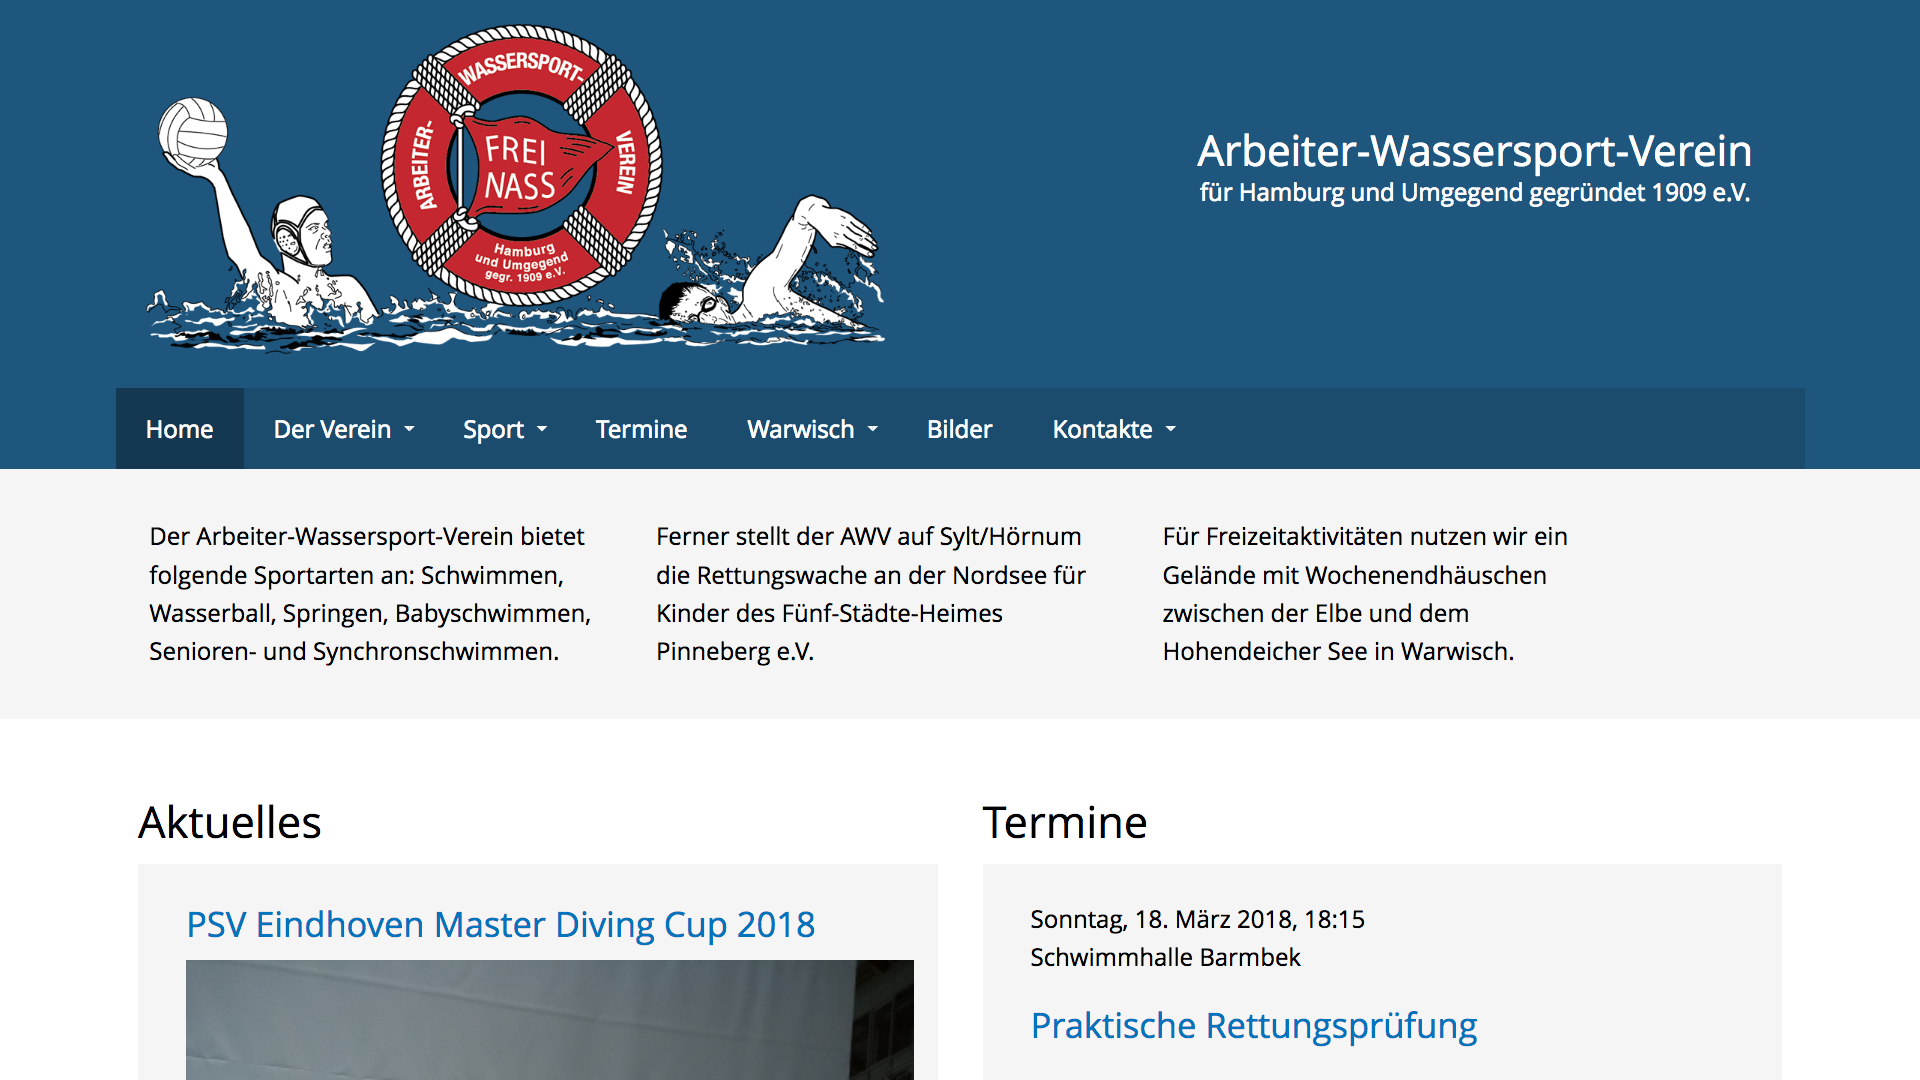1920x1080 pixels.
Task: Click the Schwimmhalle Barmbek event location text
Action: [x=1165, y=957]
